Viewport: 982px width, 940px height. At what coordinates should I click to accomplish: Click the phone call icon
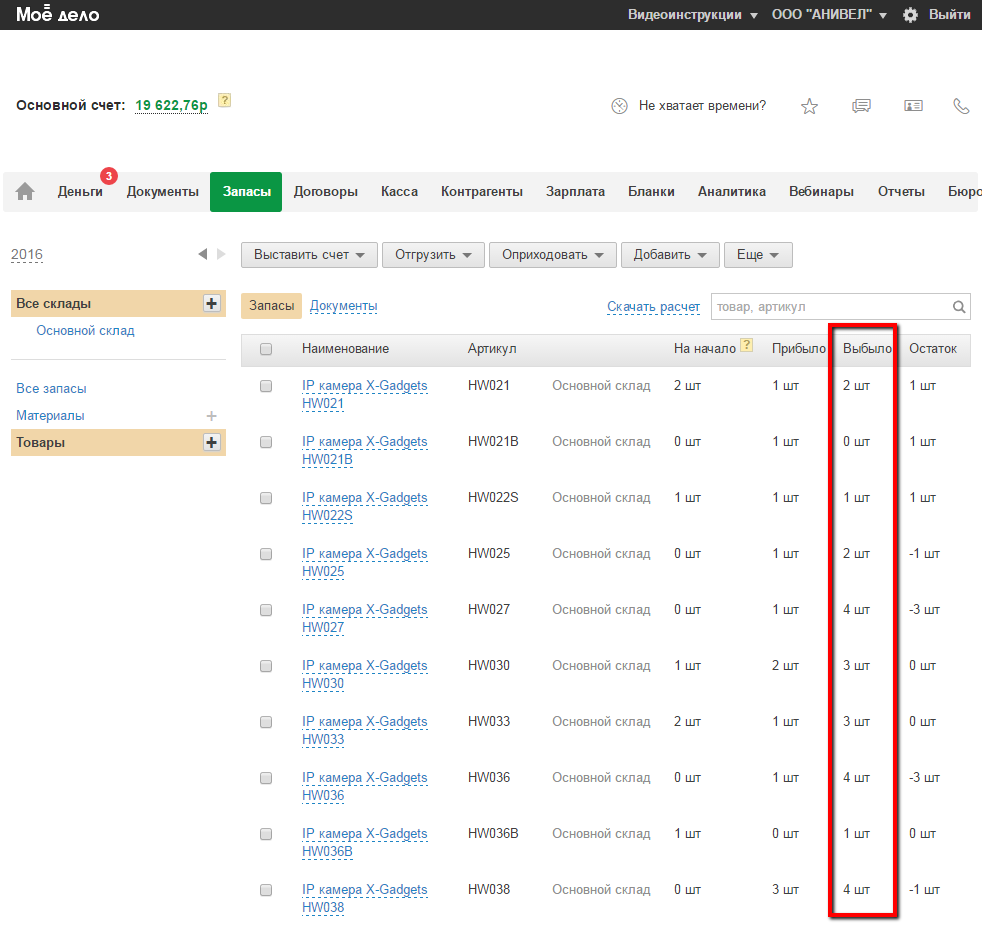(961, 106)
